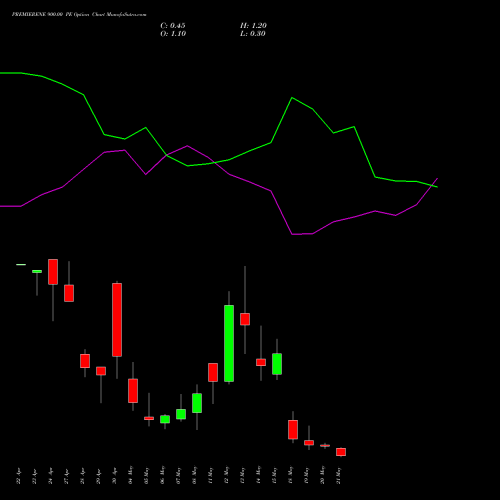Select the high value H: 1.20
Image resolution: width=500 pixels, height=500 pixels.
pos(253,26)
